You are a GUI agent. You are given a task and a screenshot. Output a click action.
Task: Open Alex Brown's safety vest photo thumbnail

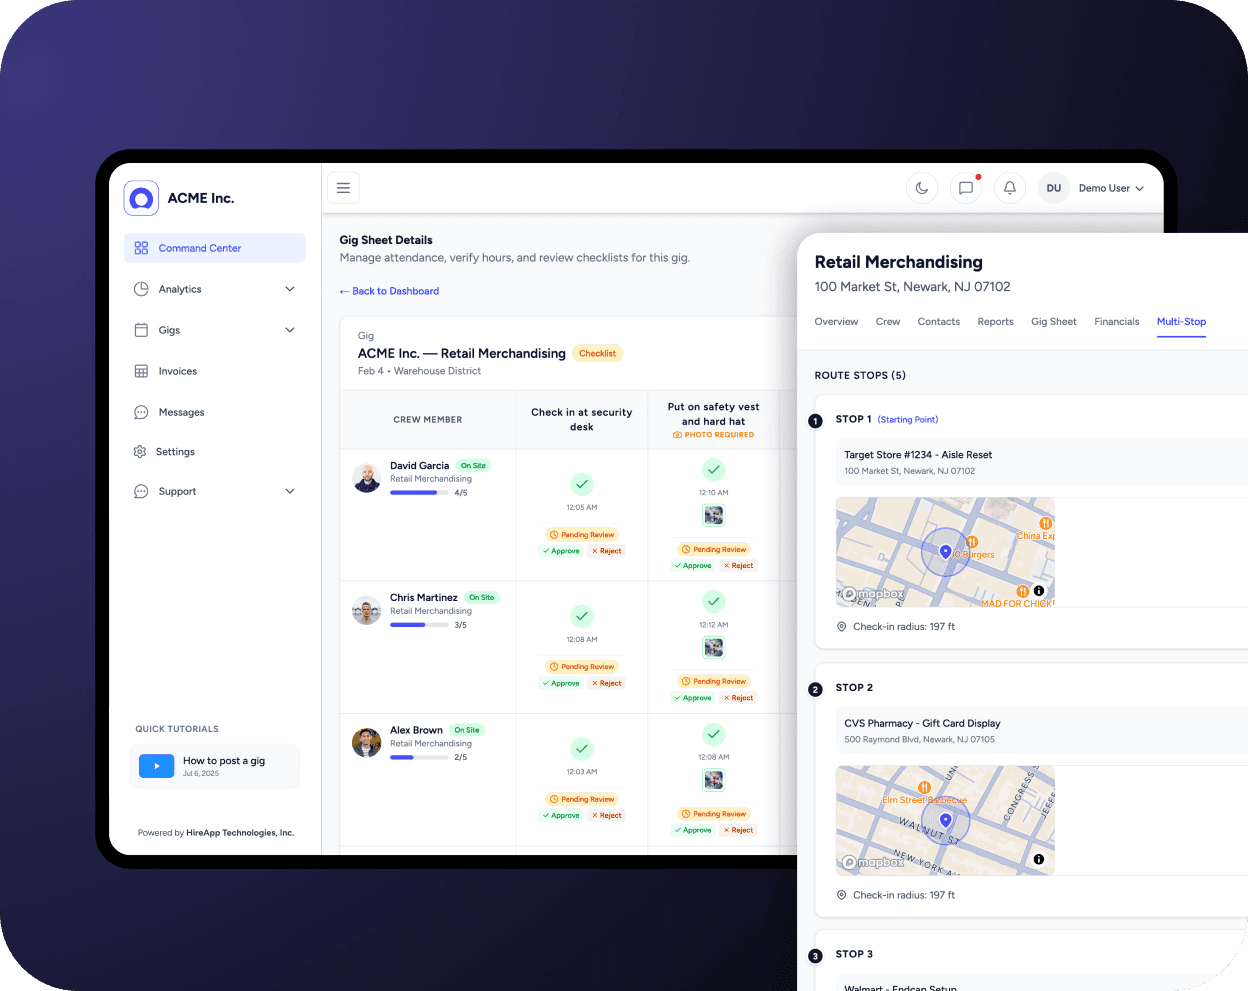(713, 780)
